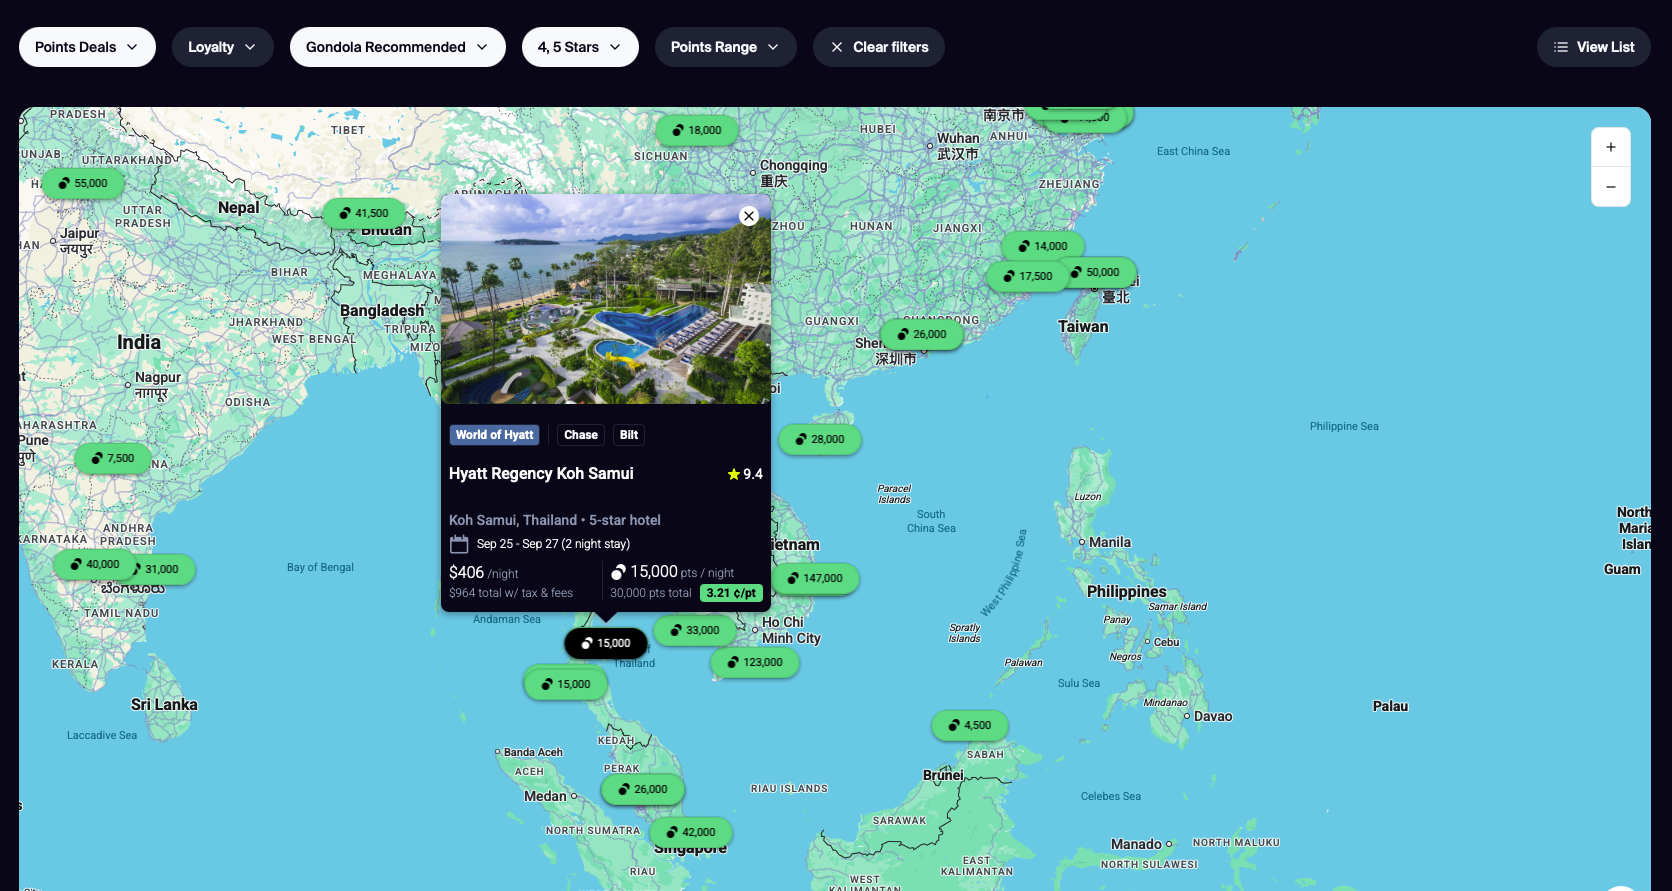Click the 30,000 pts total text

651,593
